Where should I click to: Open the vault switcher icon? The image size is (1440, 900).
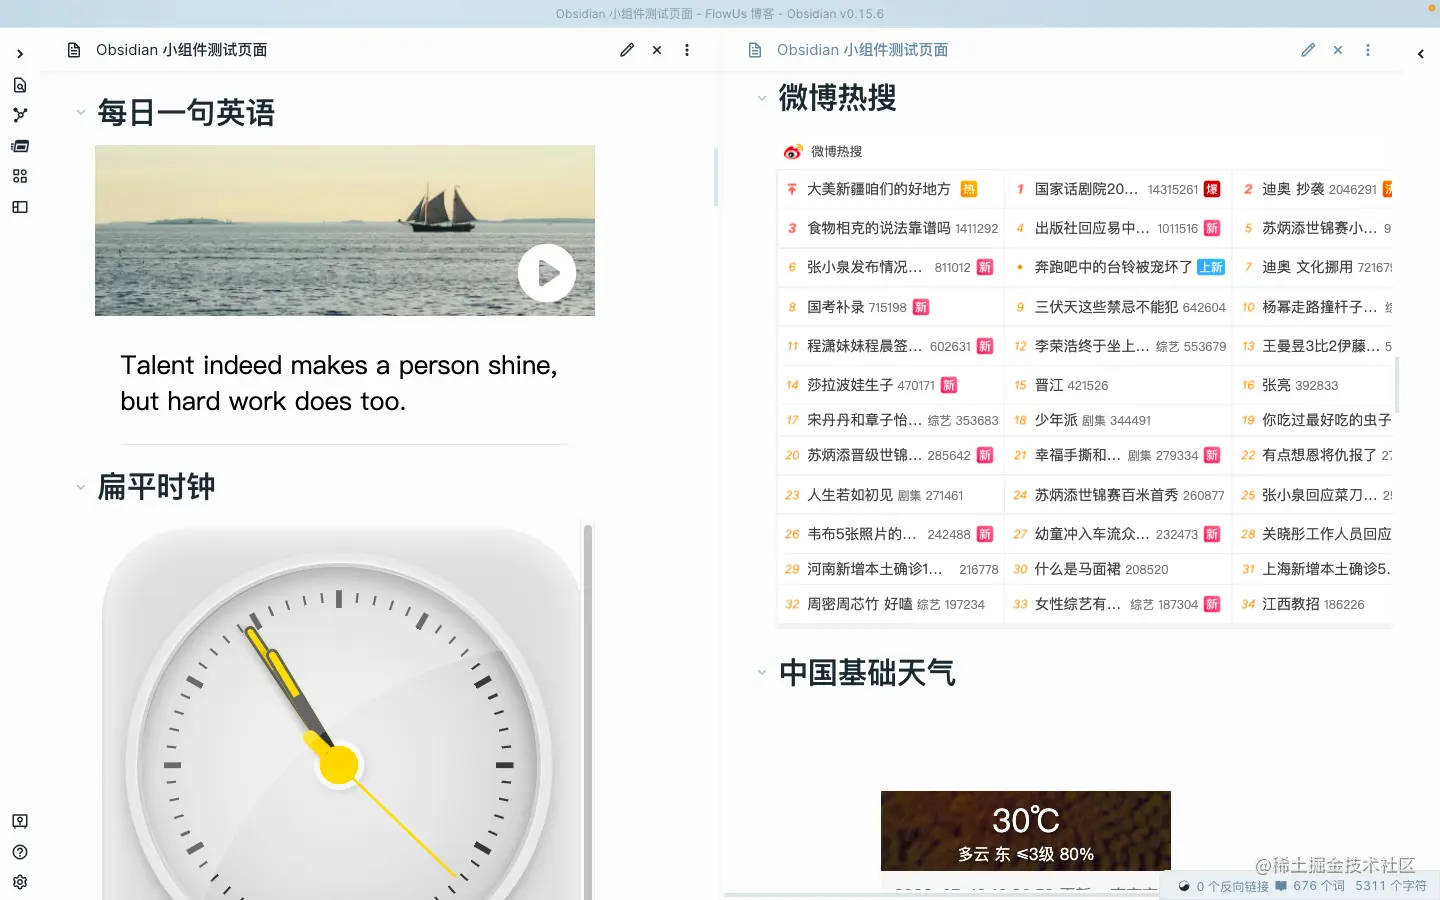(x=20, y=821)
